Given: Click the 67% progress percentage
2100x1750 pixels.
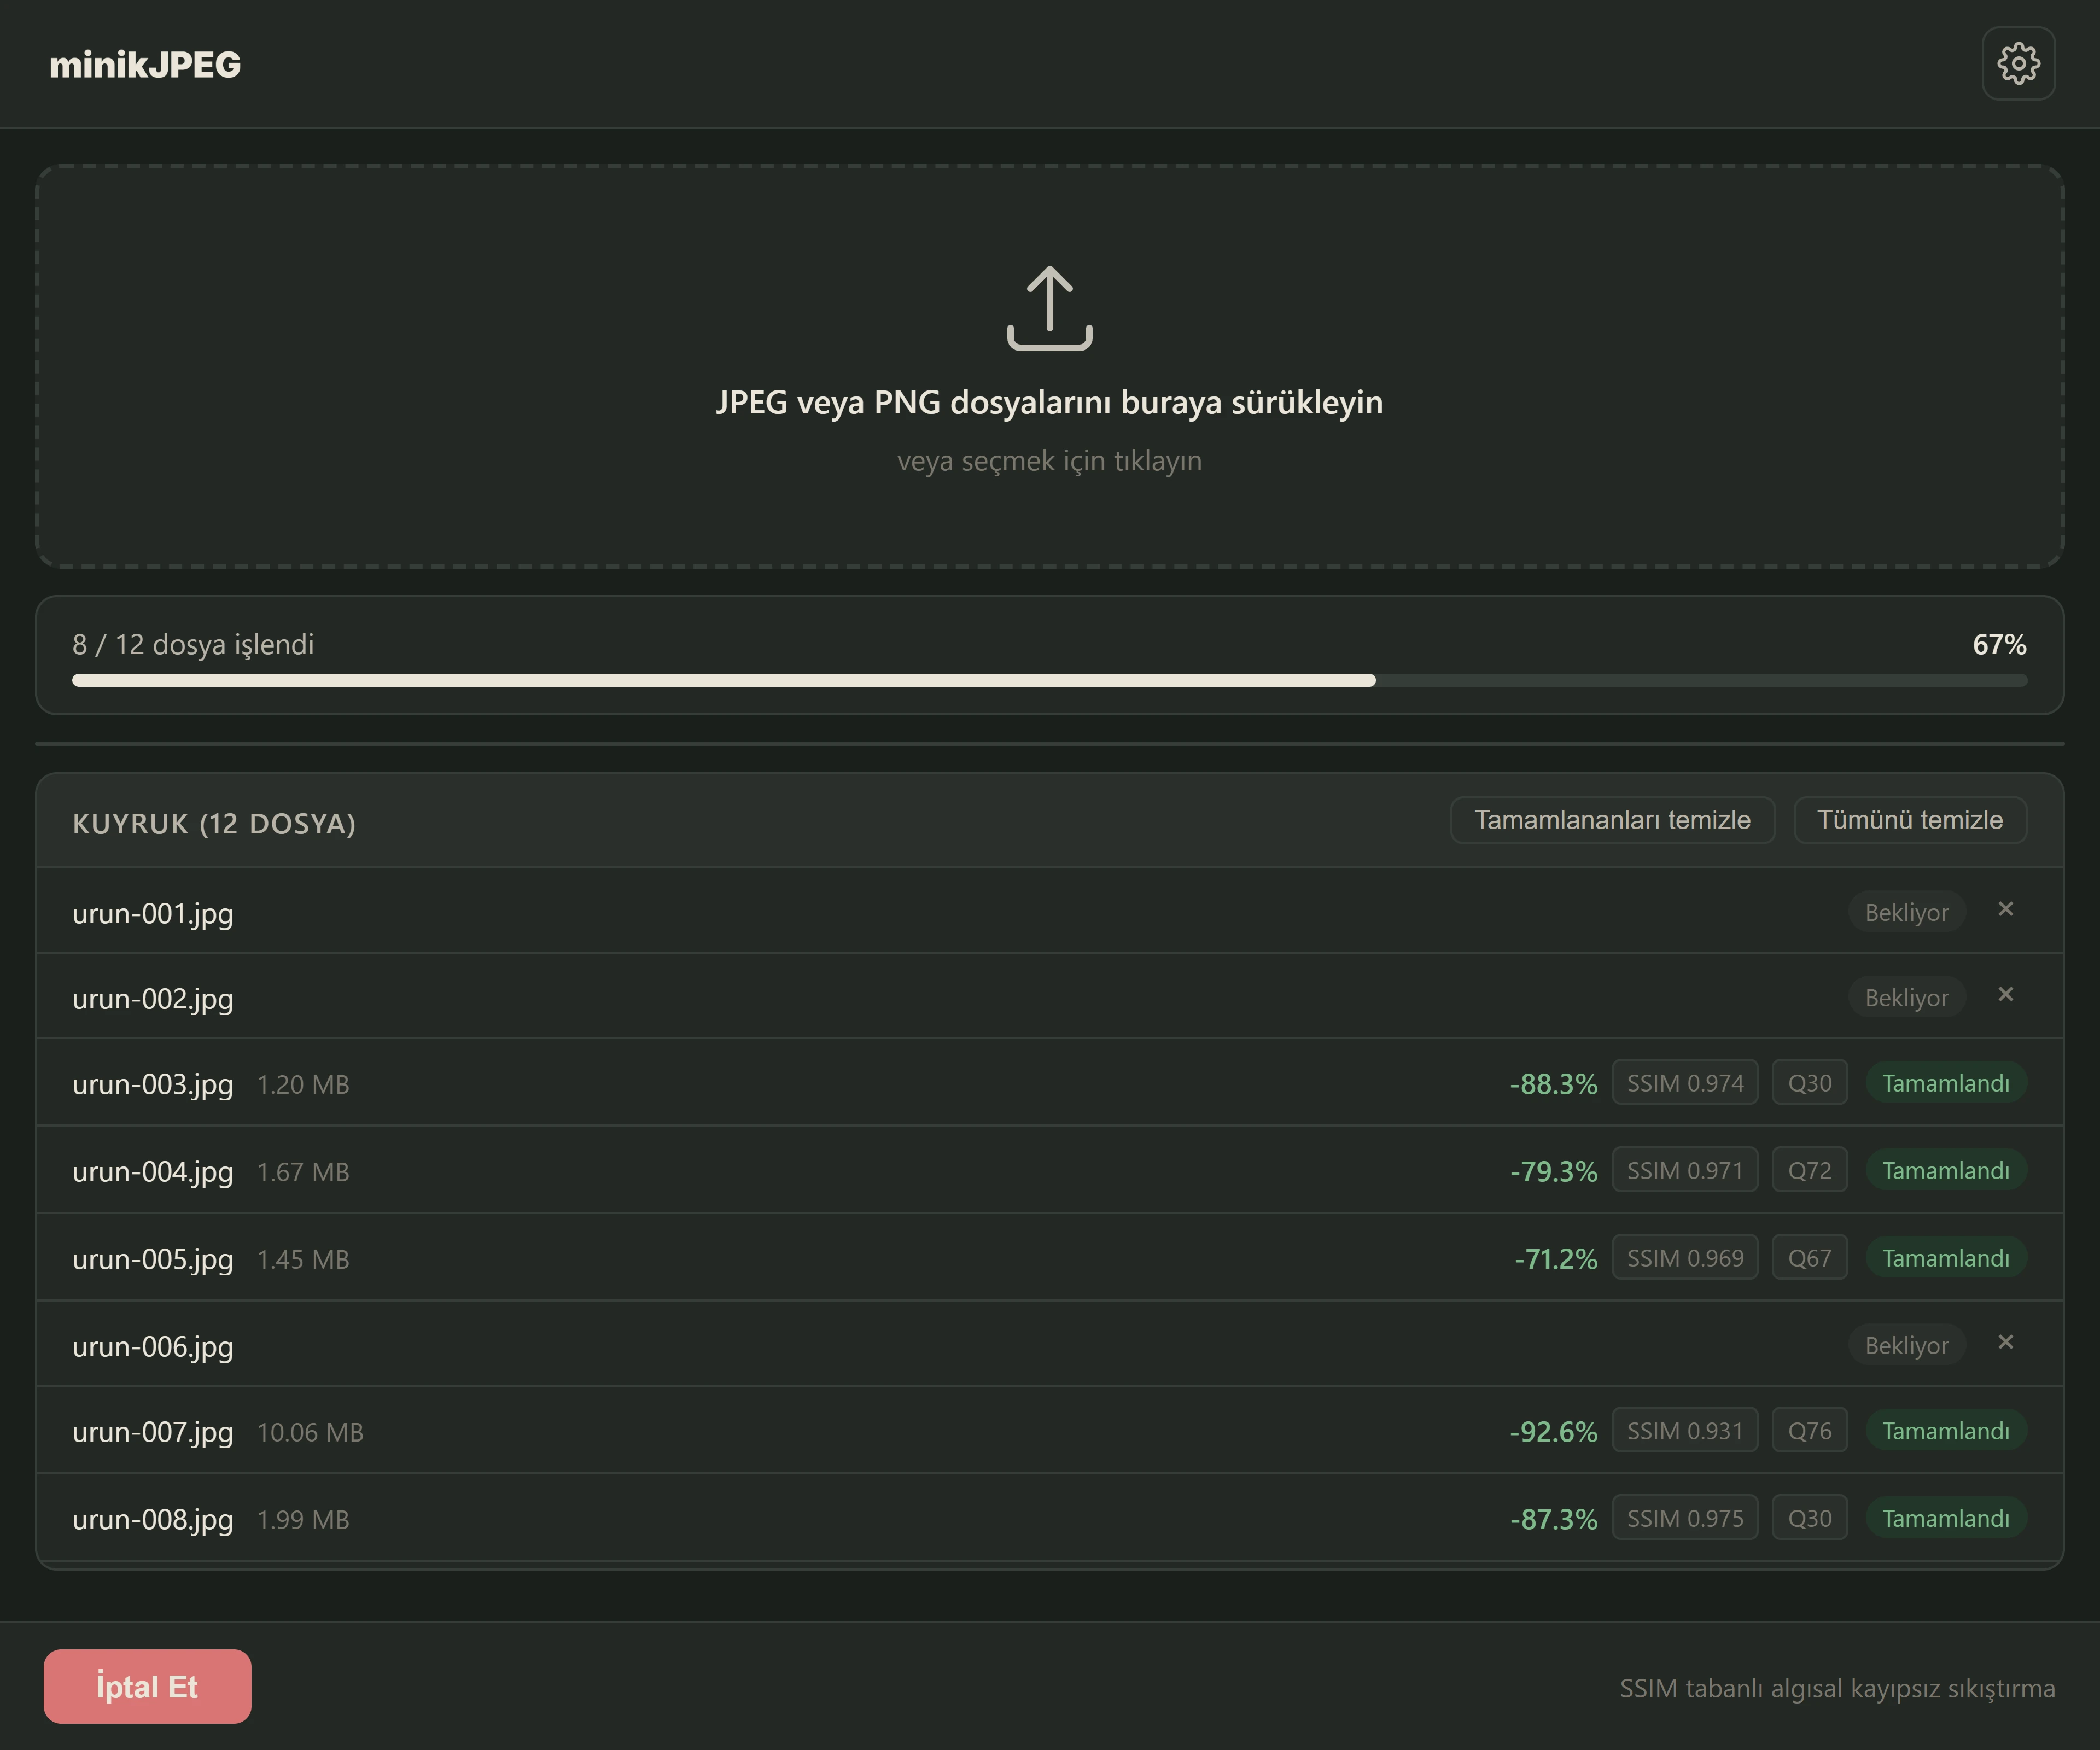Looking at the screenshot, I should point(1999,644).
